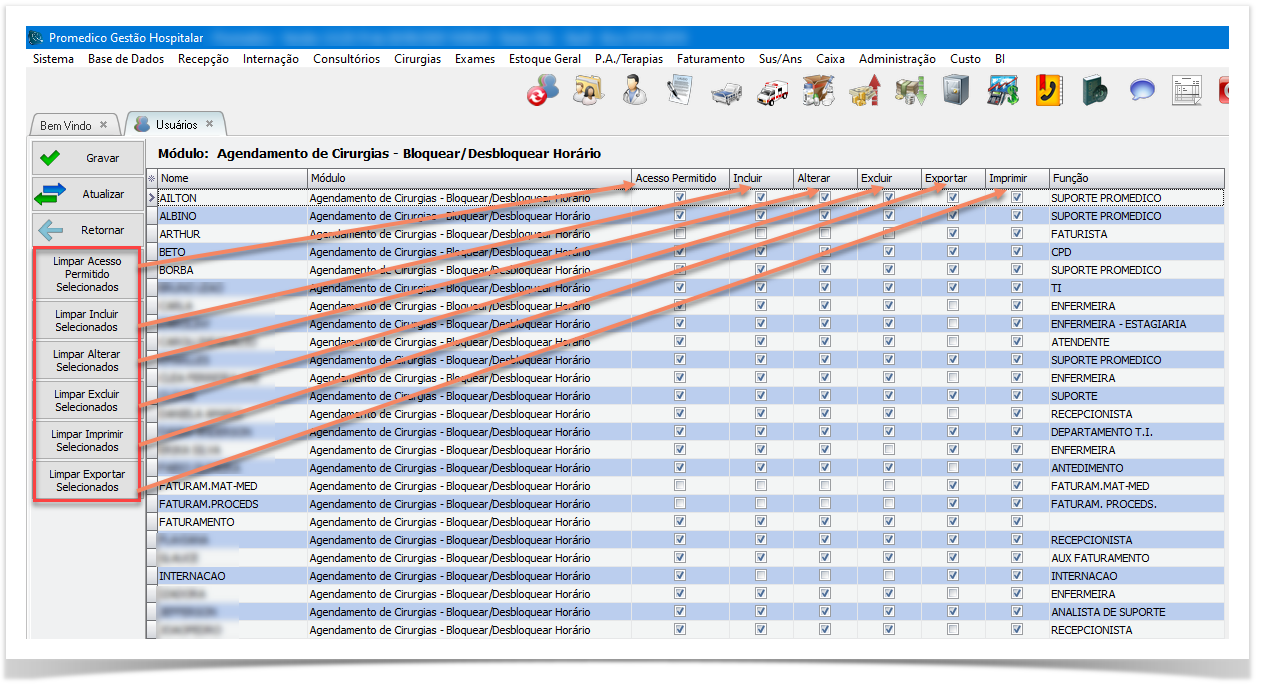Toggle Acesso Permitido checkbox for ARTHUR

680,234
